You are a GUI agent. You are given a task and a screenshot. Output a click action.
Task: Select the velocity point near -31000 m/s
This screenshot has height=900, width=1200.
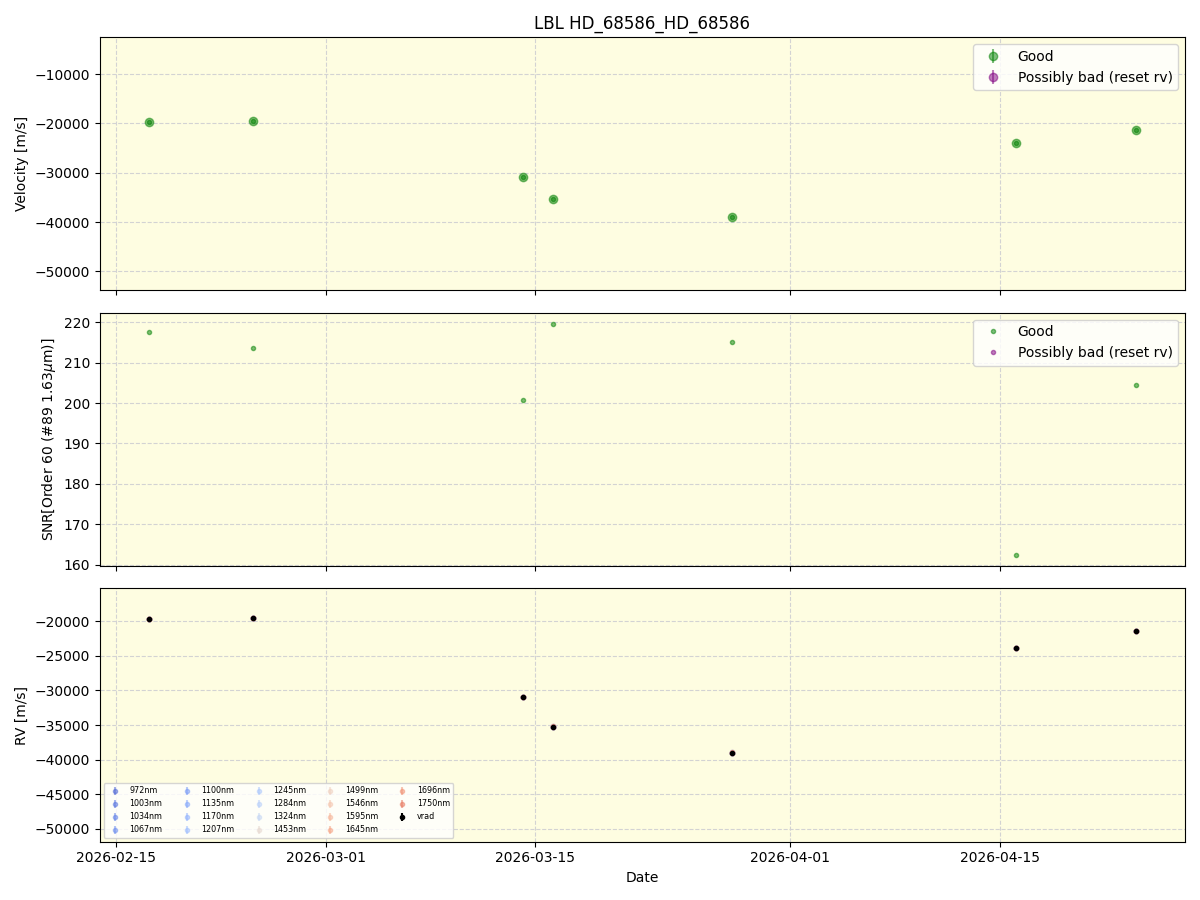523,177
